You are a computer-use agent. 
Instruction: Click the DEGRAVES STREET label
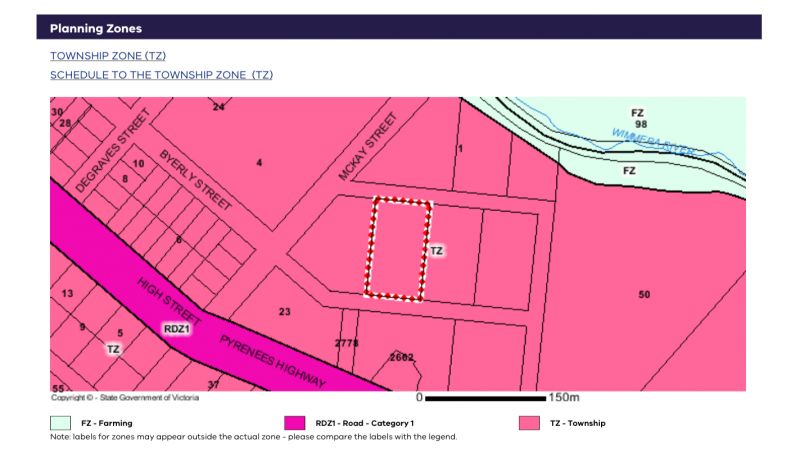pos(112,151)
